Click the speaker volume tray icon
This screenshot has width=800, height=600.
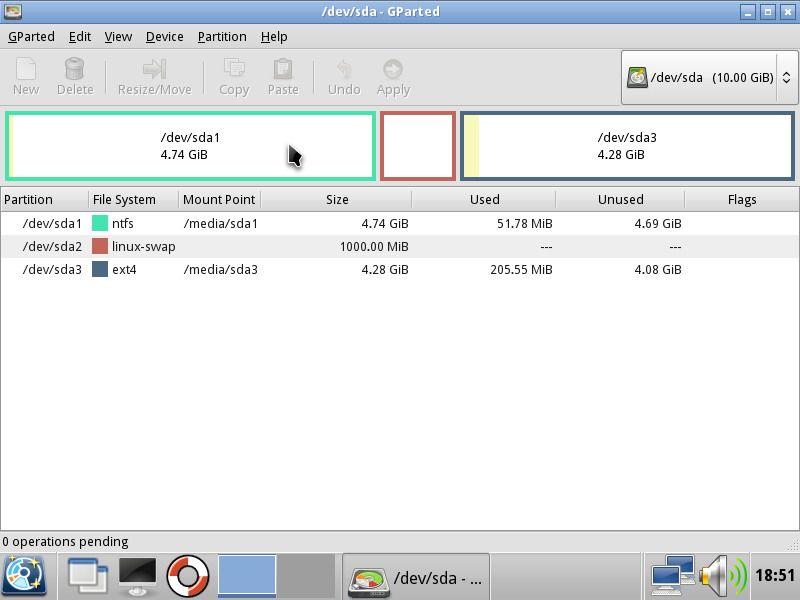click(x=723, y=576)
